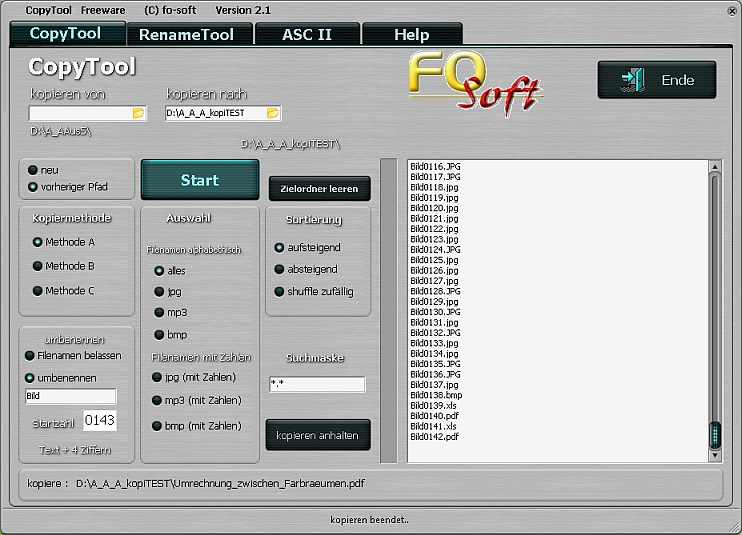This screenshot has width=742, height=535.
Task: Select Bild0120.jpg in file list
Action: [434, 208]
